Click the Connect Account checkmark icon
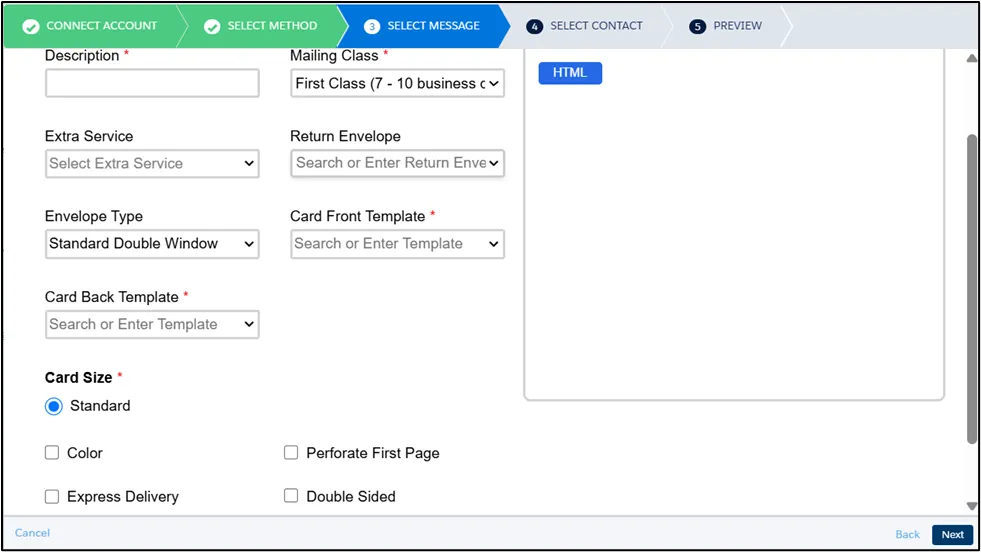Viewport: 981px width, 552px height. 31,26
